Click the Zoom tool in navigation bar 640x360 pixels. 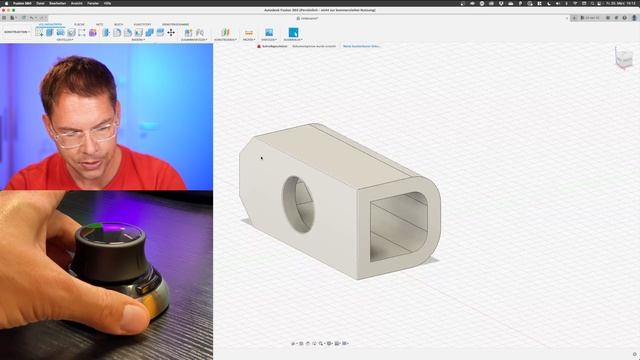(x=314, y=344)
